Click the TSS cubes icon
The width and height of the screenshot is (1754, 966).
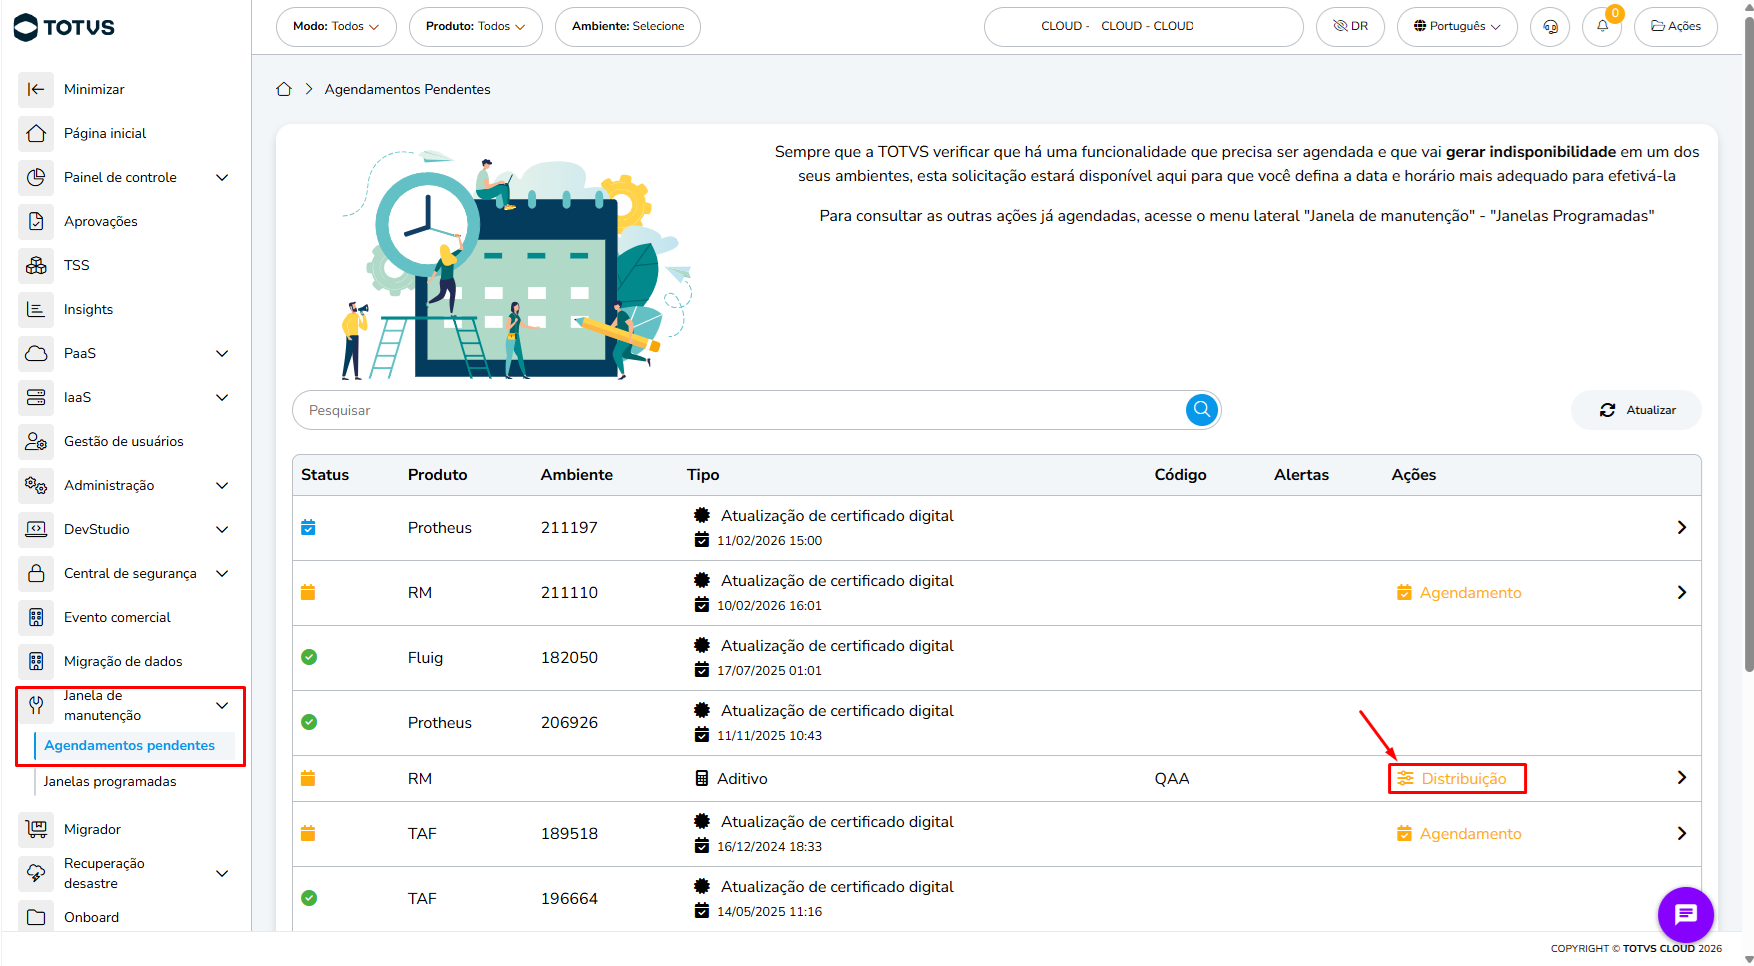[36, 265]
